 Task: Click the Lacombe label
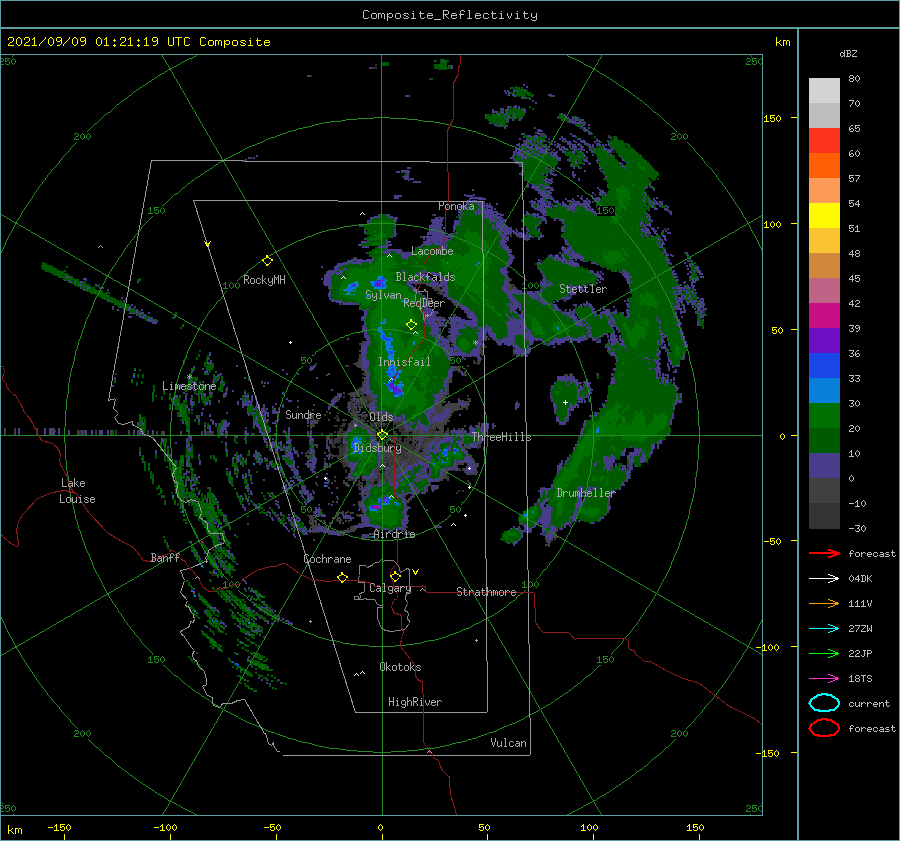pos(432,251)
